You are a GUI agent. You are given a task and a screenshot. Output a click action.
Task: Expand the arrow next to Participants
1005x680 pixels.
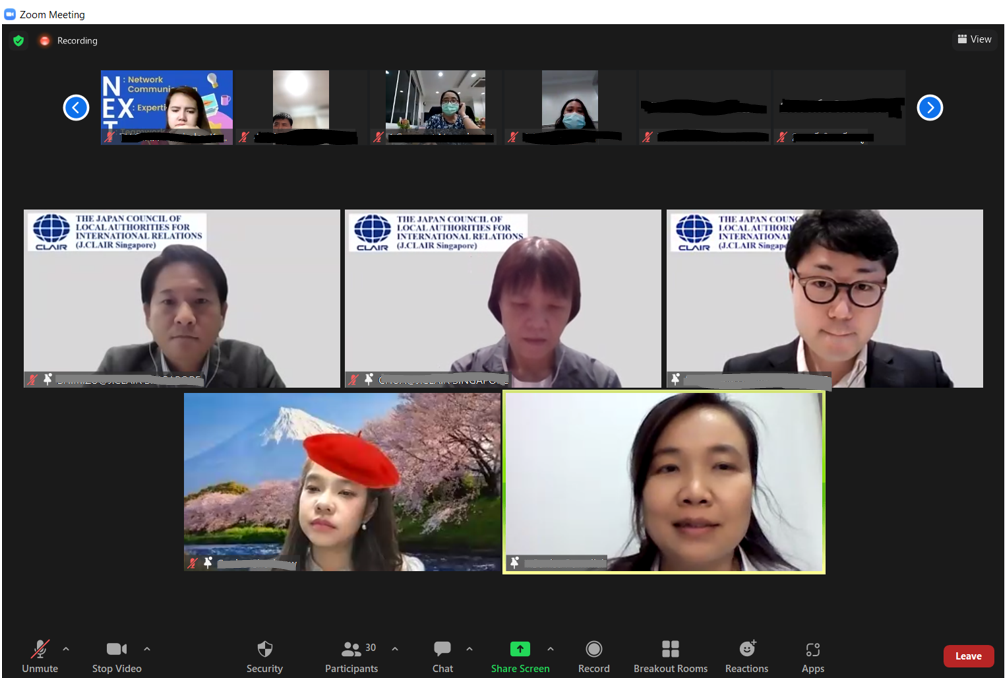(394, 648)
